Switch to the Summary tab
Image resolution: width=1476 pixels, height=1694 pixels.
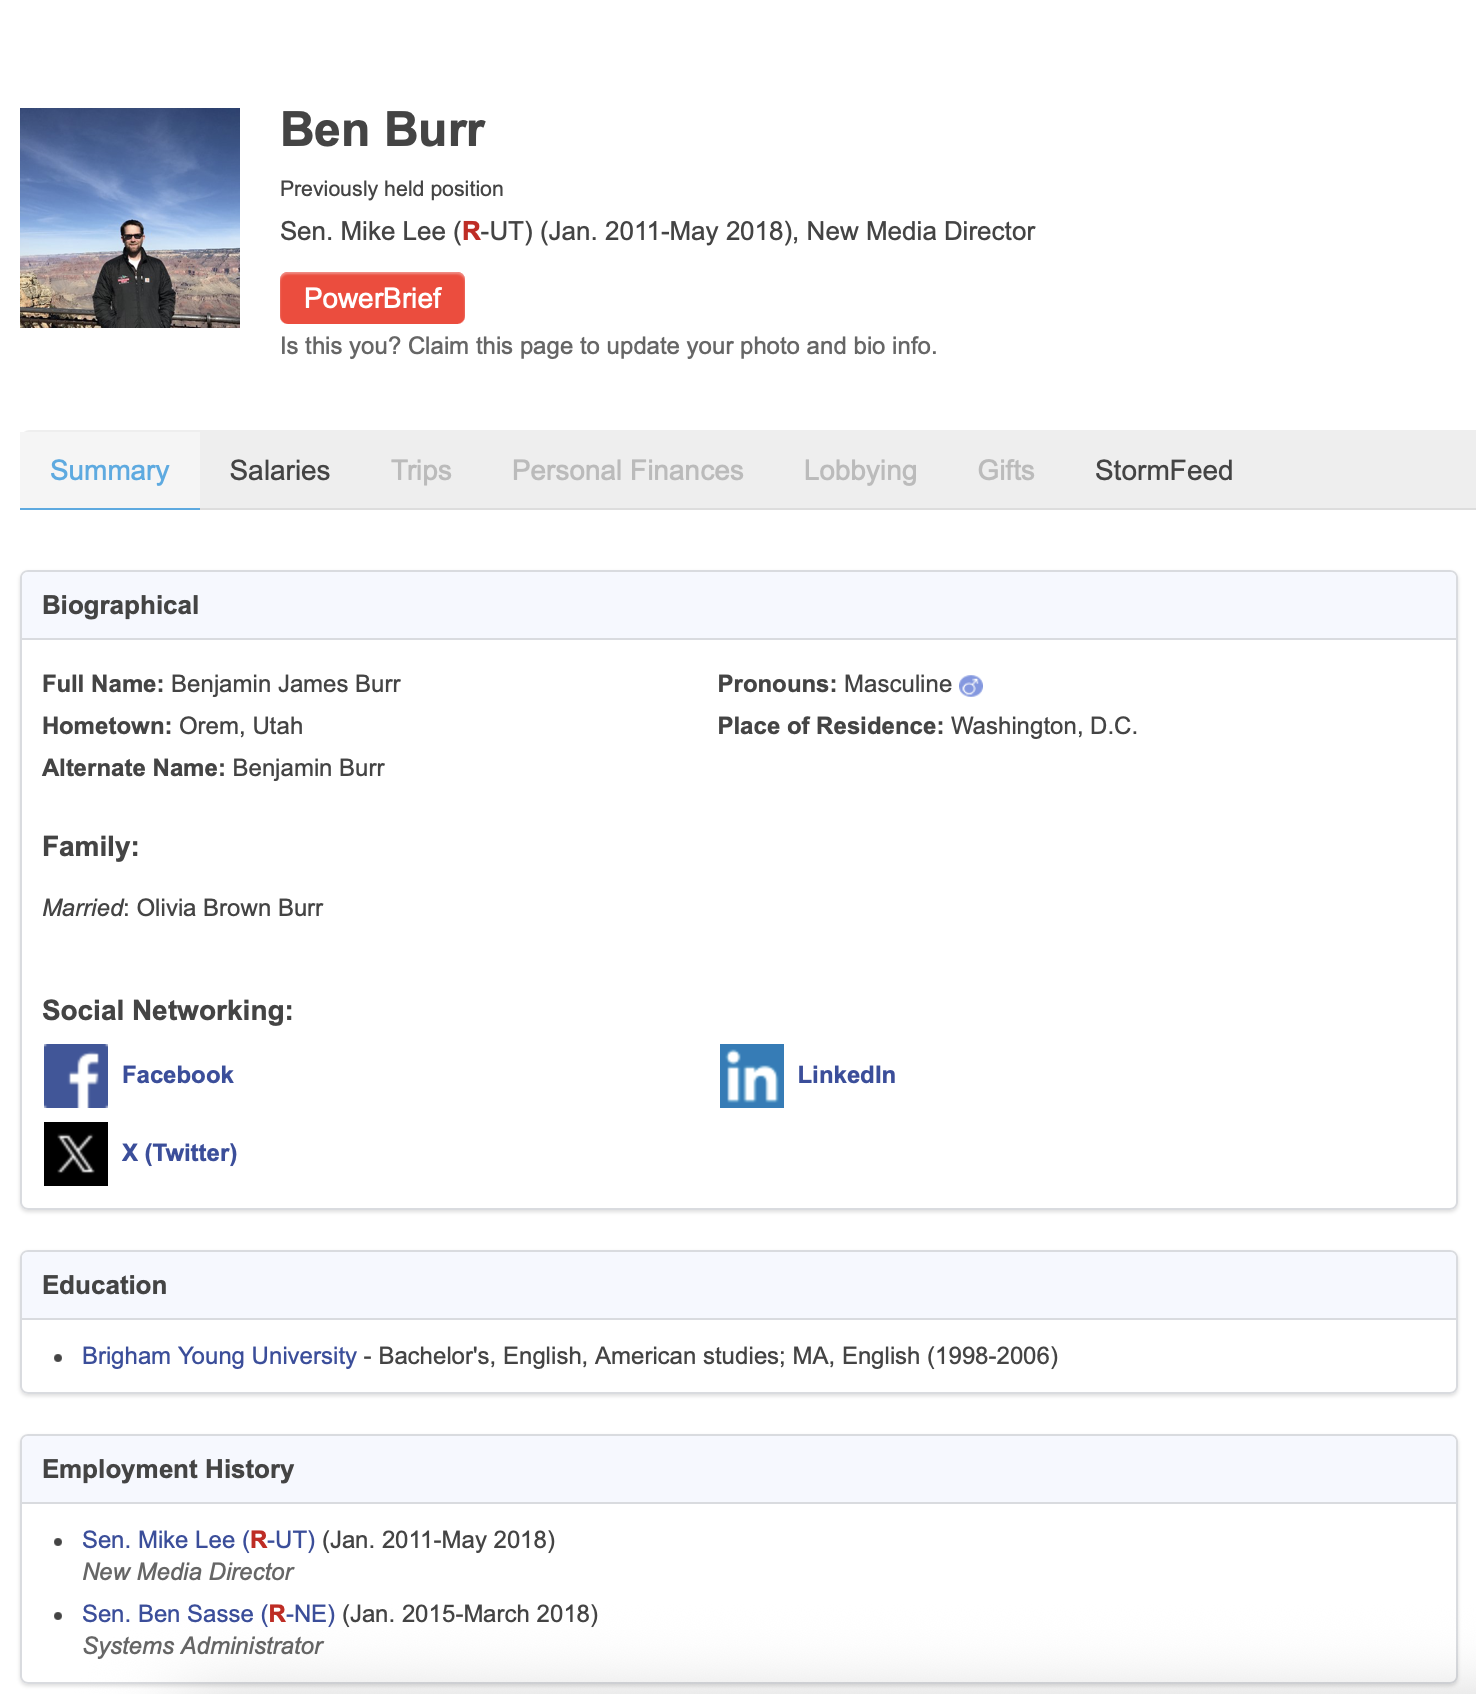pos(110,471)
